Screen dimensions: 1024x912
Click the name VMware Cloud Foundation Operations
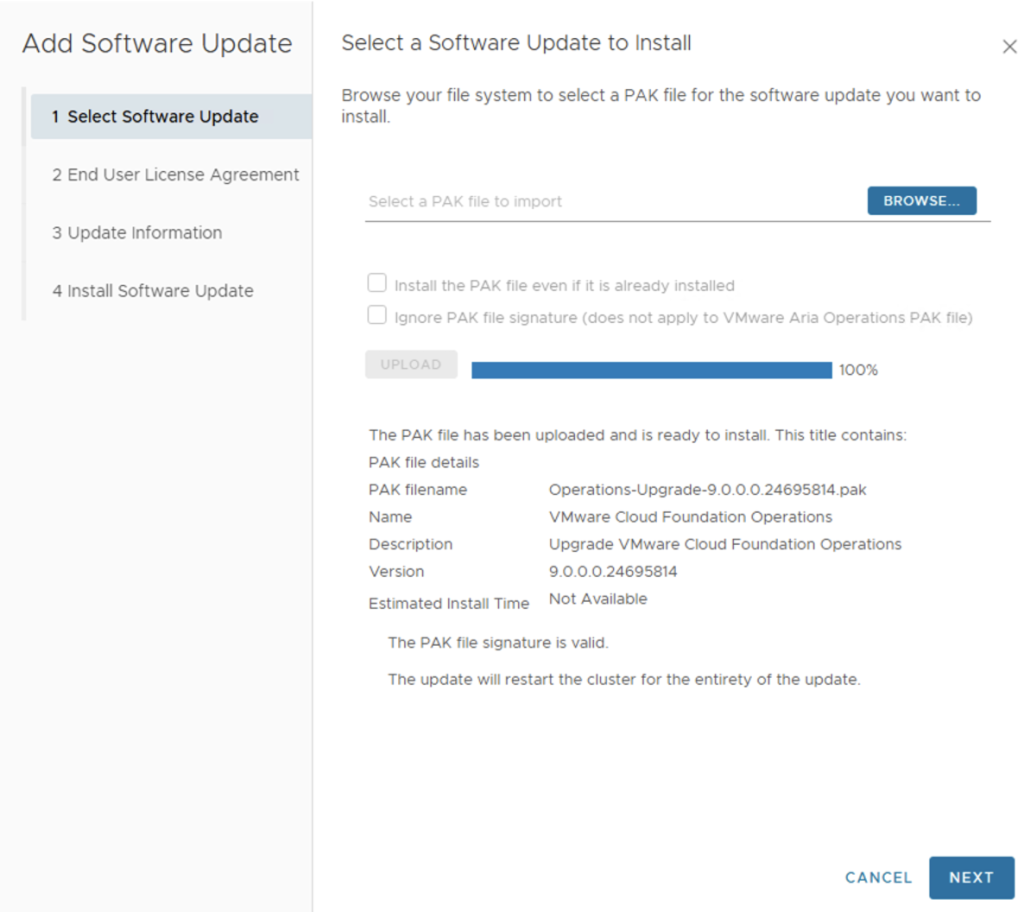(690, 517)
